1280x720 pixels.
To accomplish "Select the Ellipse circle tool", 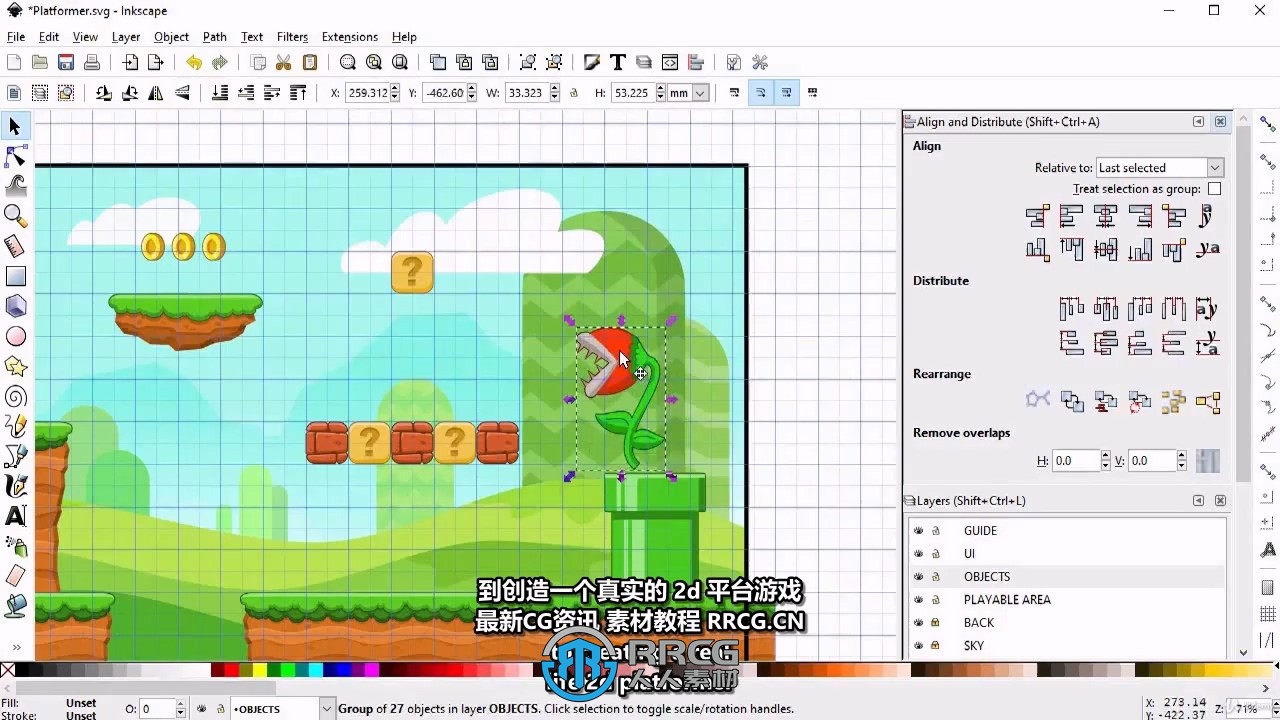I will click(x=15, y=337).
